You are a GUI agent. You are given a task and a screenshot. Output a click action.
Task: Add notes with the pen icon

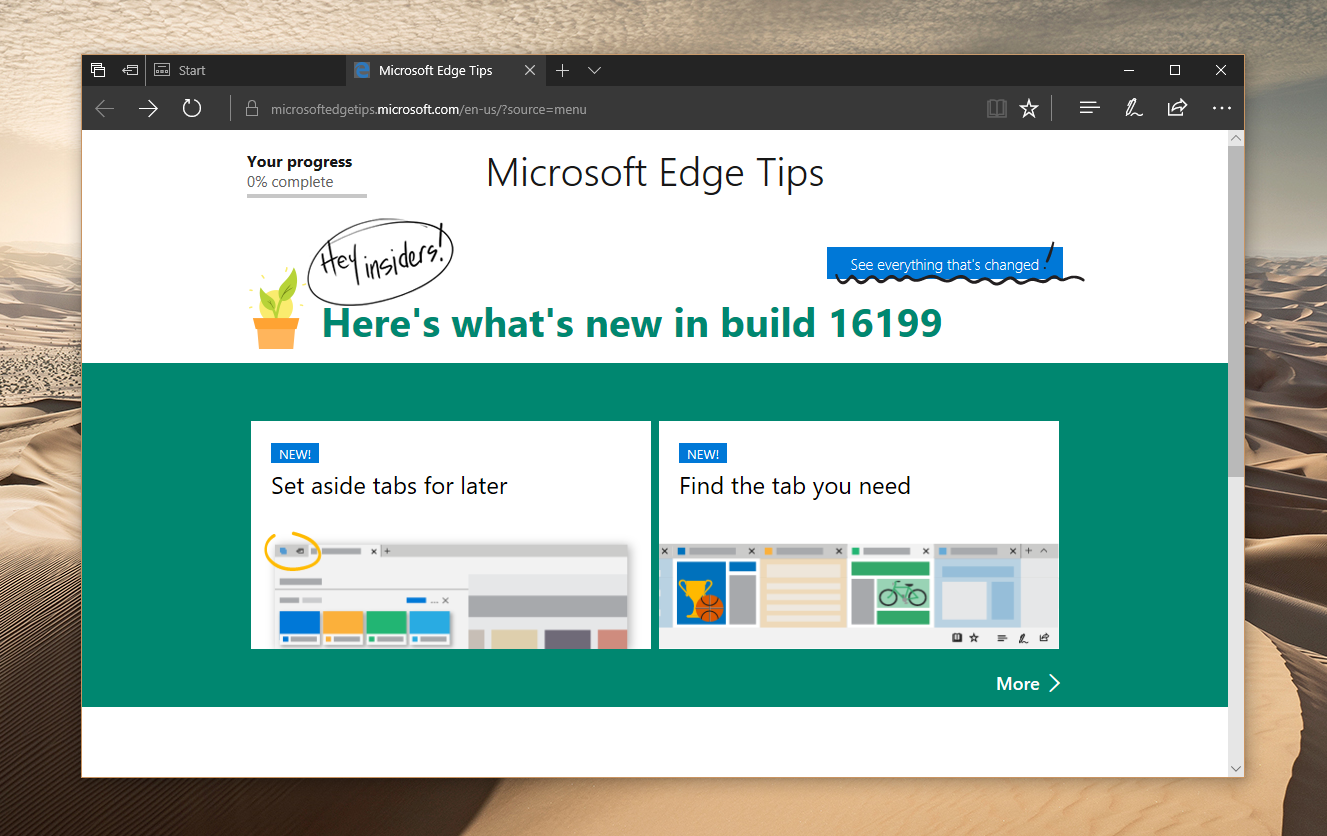point(1134,108)
